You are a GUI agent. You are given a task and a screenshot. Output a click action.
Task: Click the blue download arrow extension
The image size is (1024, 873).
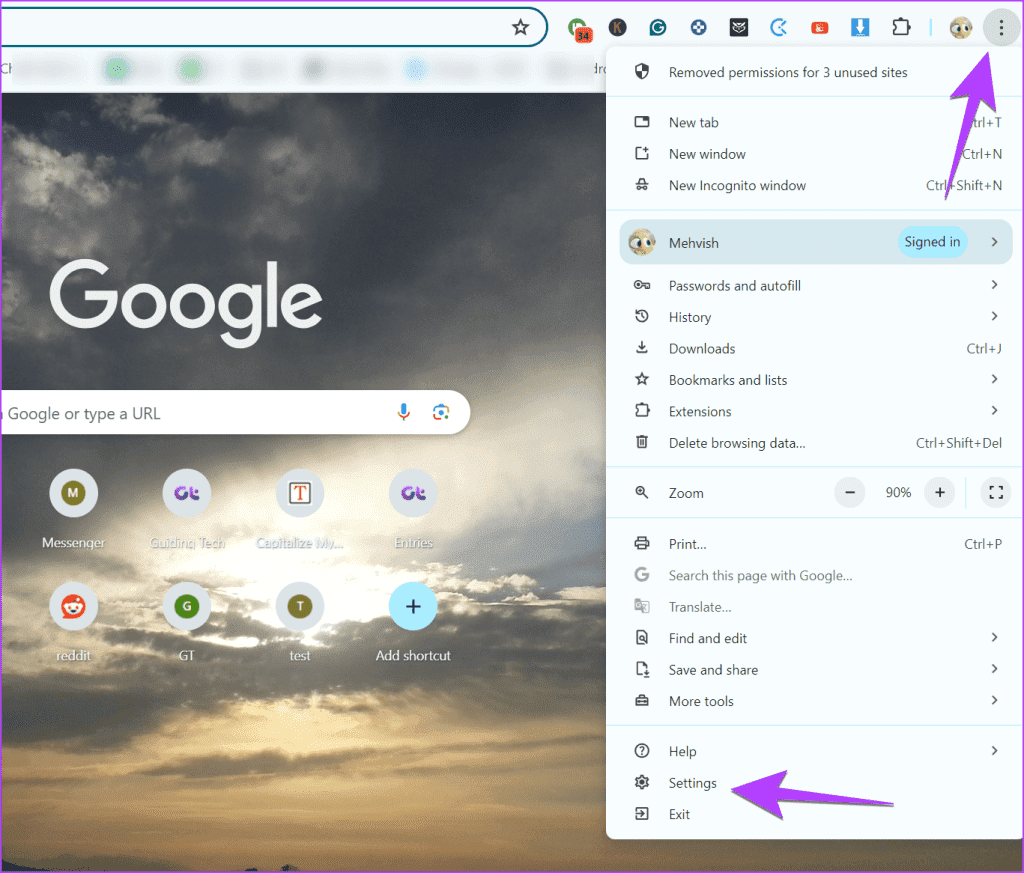[860, 27]
